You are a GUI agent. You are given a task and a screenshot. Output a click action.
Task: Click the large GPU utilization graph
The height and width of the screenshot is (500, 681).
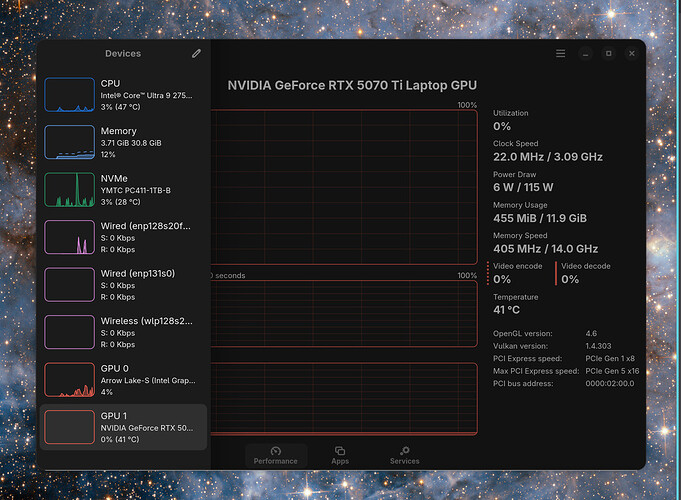[344, 187]
